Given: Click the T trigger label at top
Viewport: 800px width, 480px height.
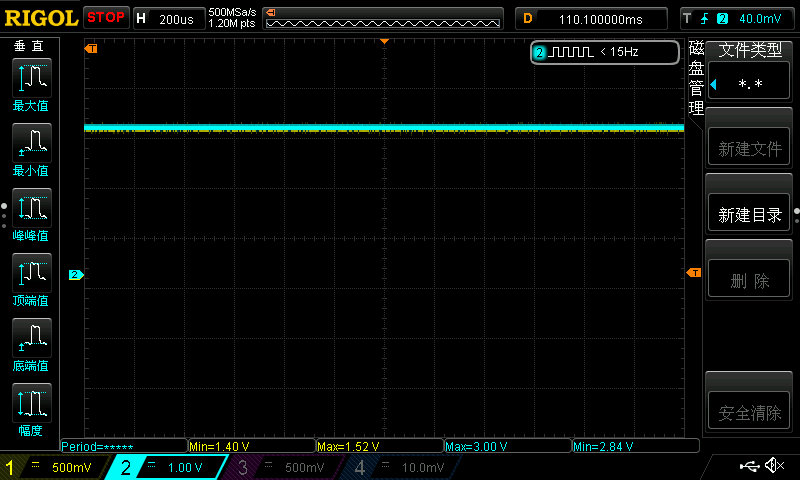Looking at the screenshot, I should click(x=687, y=19).
